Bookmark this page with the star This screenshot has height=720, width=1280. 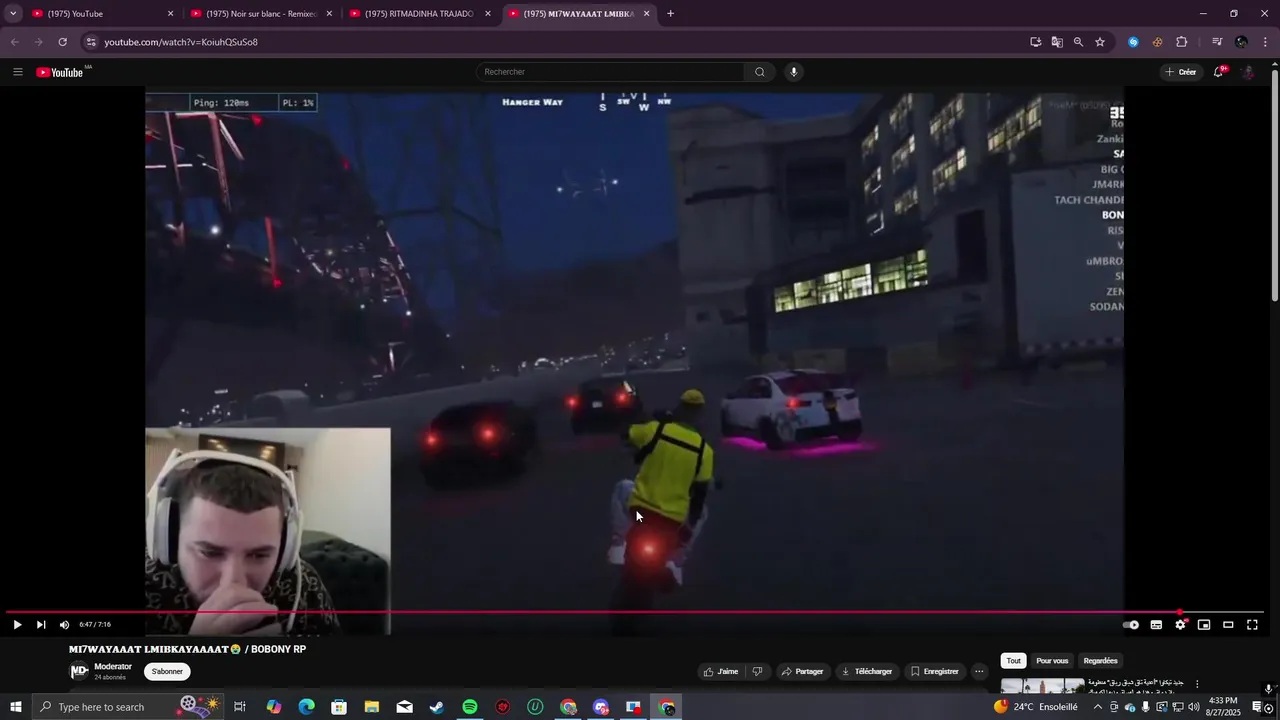[x=1100, y=42]
